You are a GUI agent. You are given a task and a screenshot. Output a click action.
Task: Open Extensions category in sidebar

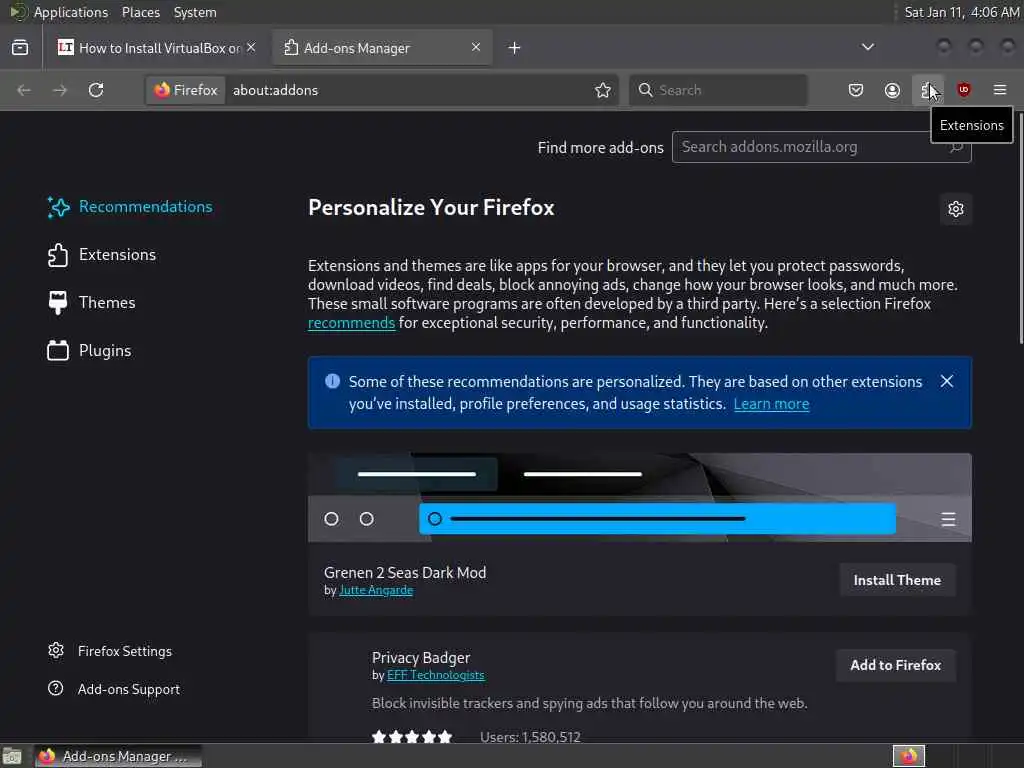pyautogui.click(x=103, y=255)
